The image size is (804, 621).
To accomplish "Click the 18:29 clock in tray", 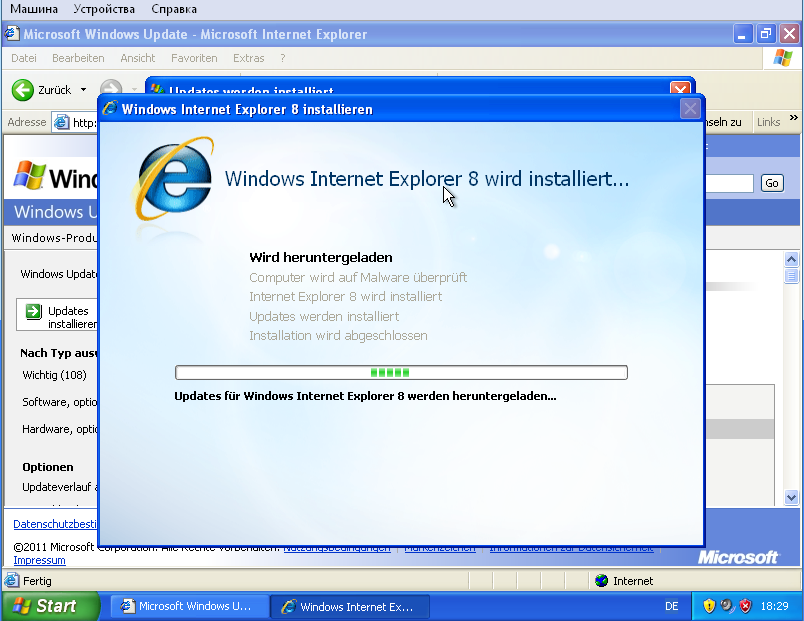I will coord(774,606).
